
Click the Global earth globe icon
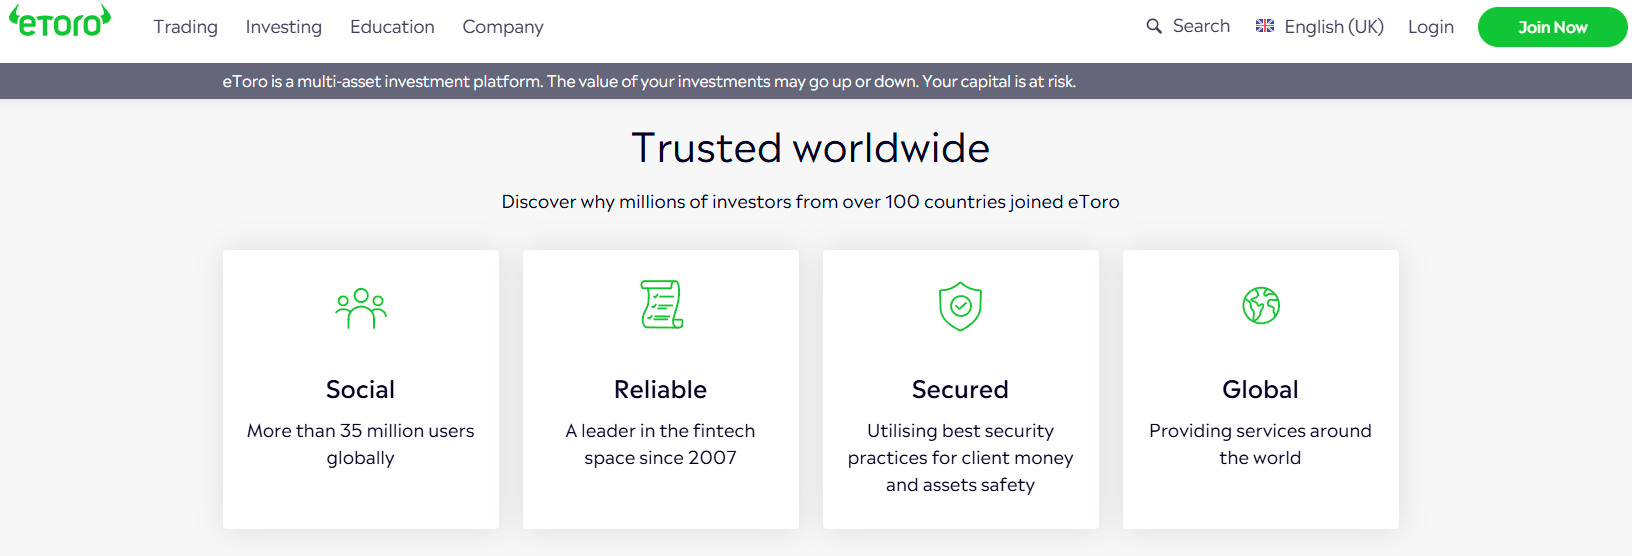pyautogui.click(x=1261, y=305)
